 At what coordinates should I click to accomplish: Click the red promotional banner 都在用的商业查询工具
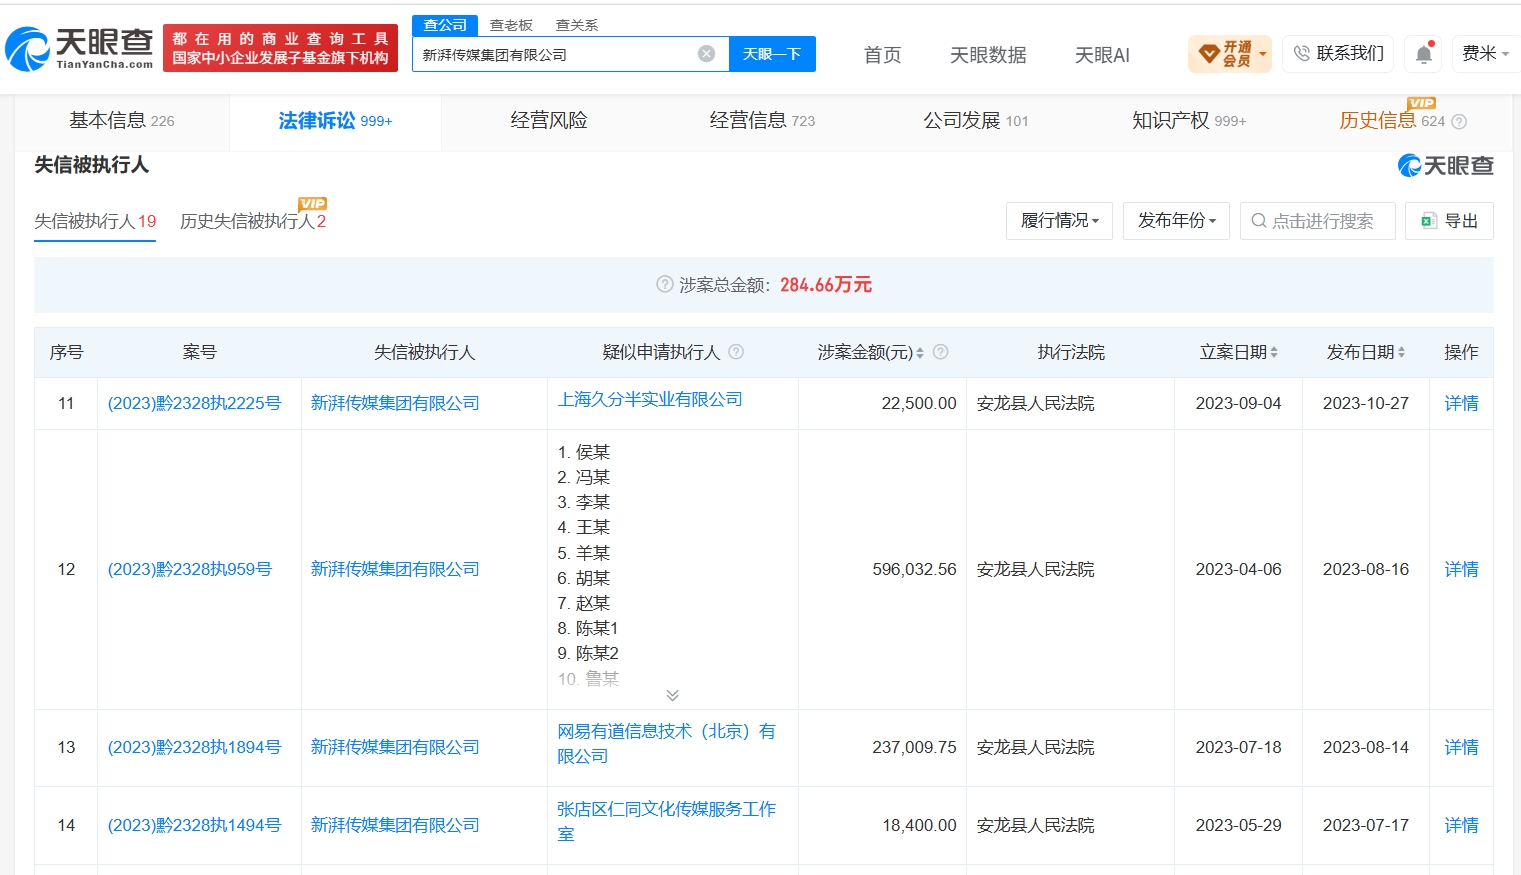(280, 48)
